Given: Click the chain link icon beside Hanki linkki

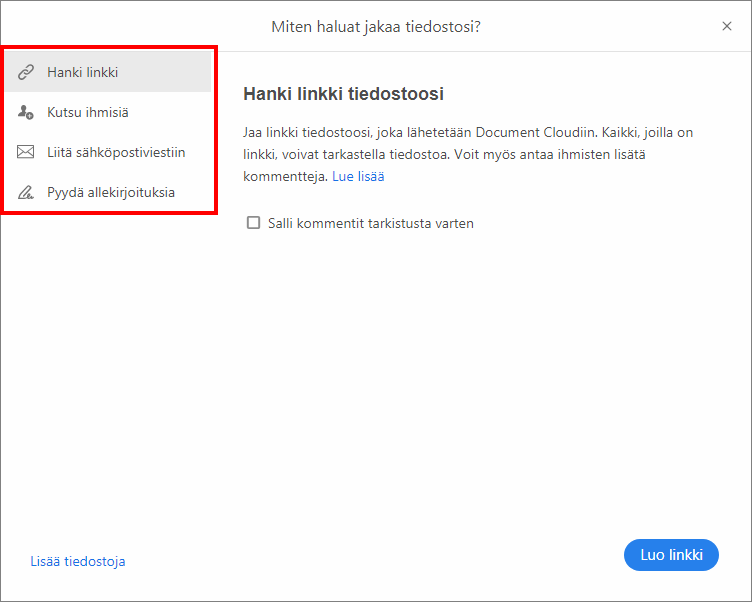Looking at the screenshot, I should coord(27,73).
